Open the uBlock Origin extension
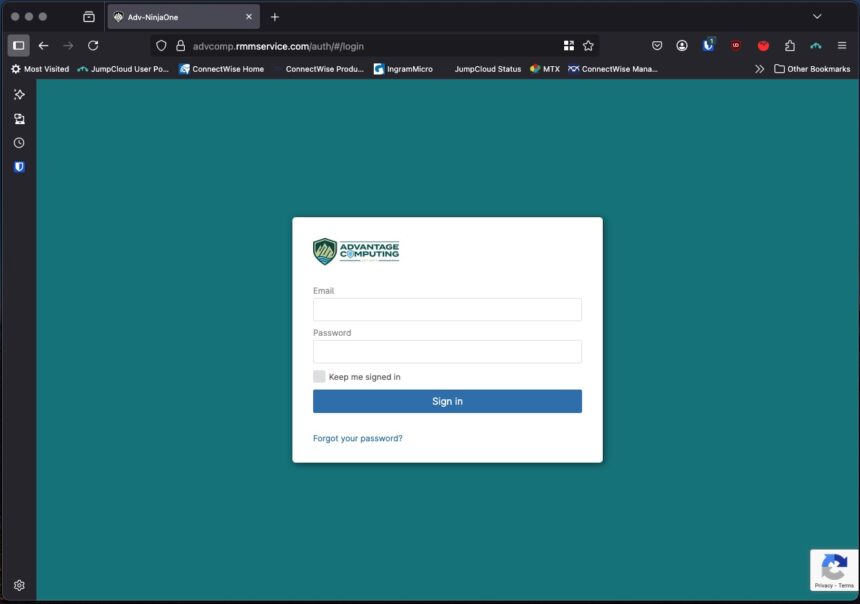 (x=736, y=46)
